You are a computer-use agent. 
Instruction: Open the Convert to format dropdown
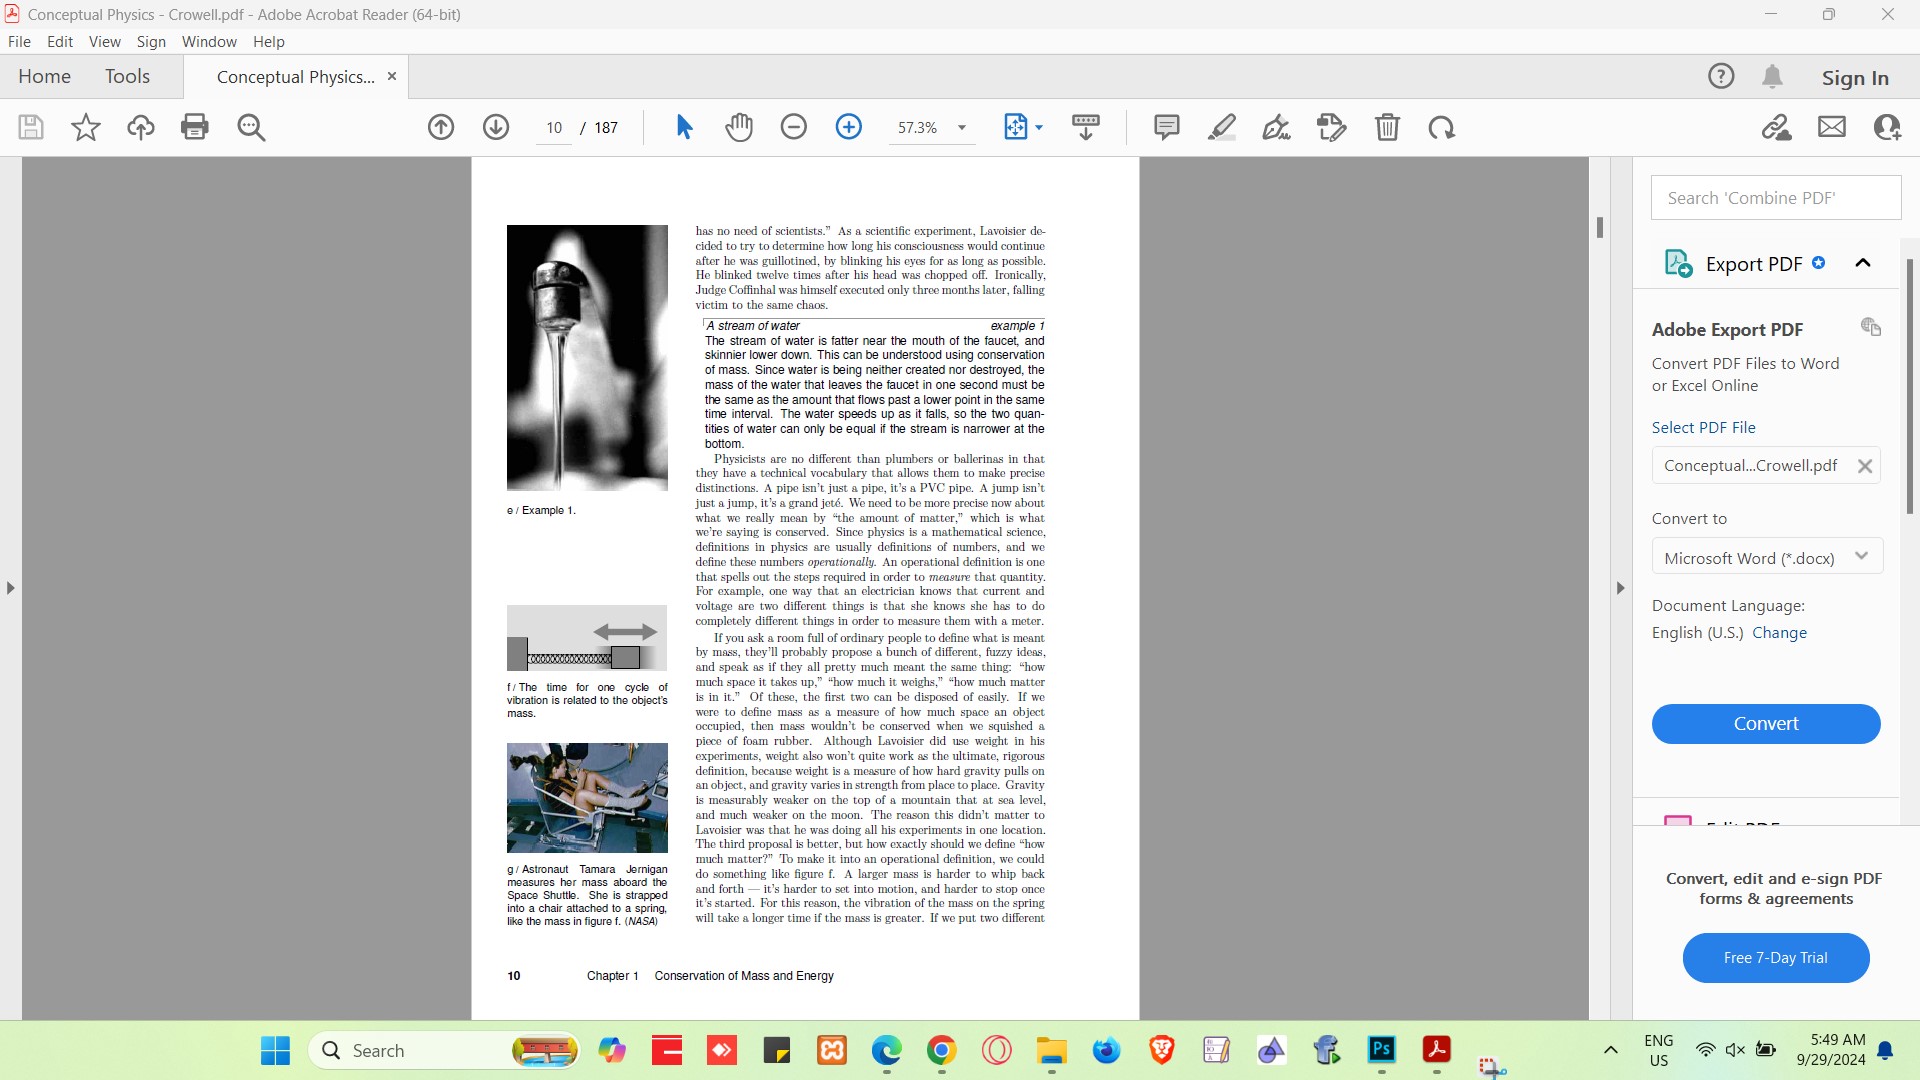[1767, 557]
